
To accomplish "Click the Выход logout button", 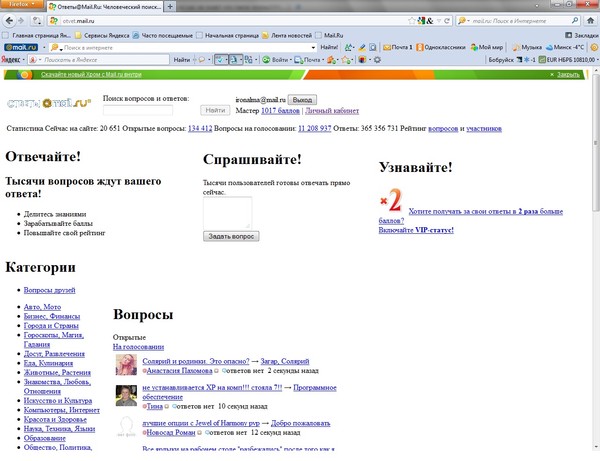I will (302, 100).
